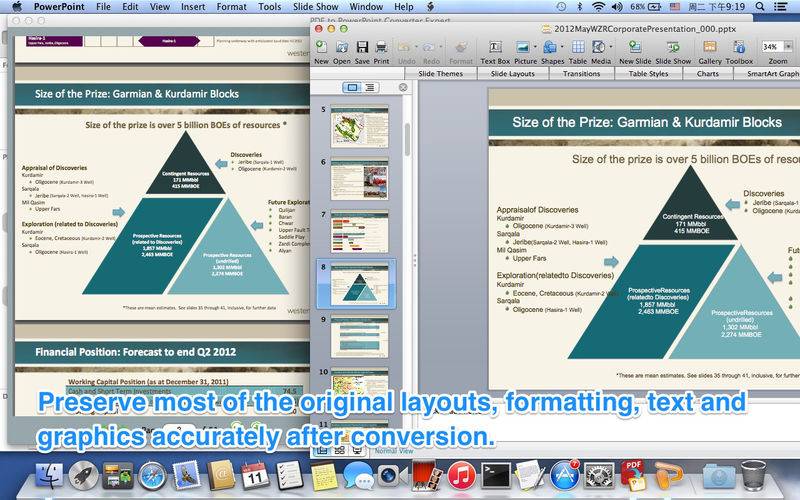
Task: Switch to Slide Themes tab
Action: pyautogui.click(x=440, y=73)
